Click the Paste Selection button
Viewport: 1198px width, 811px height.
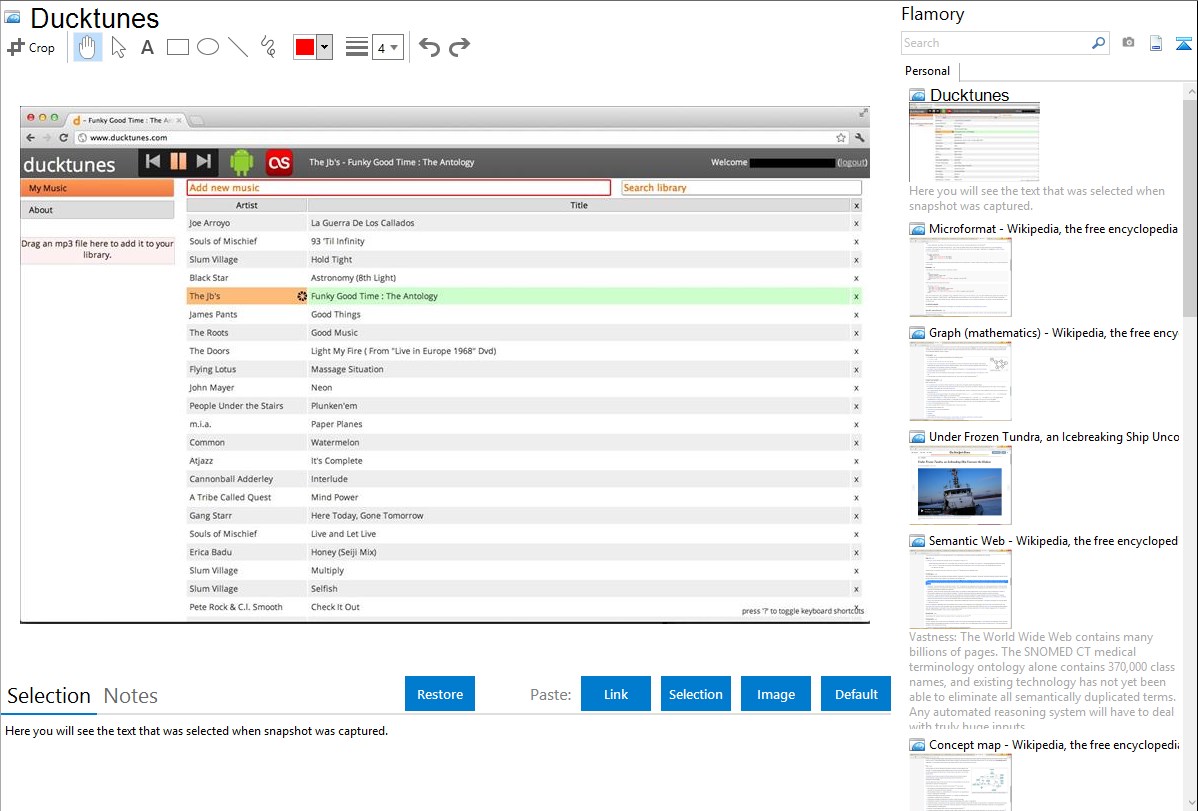pos(696,694)
